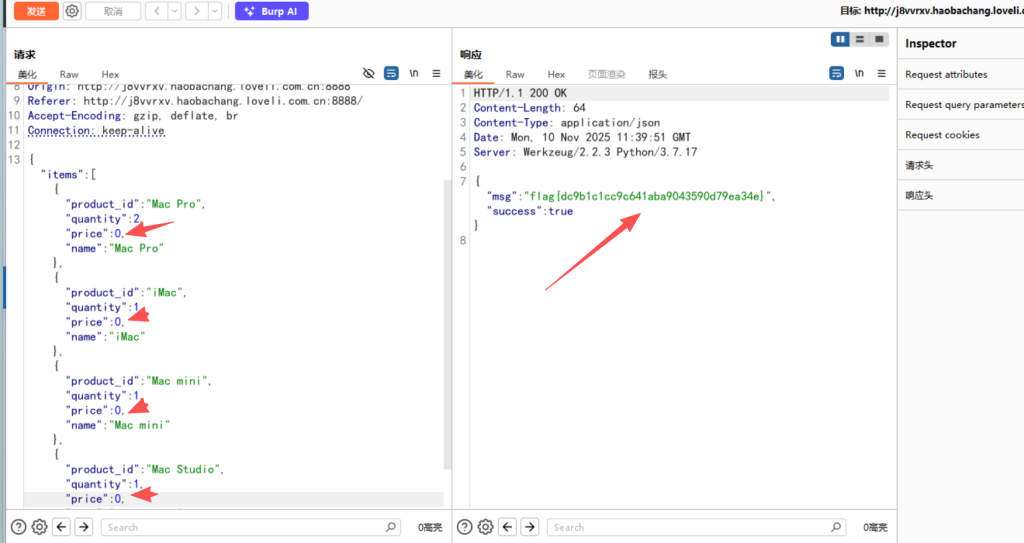Viewport: 1024px width, 543px height.
Task: Toggle the \n non-printable characters in request
Action: [413, 74]
